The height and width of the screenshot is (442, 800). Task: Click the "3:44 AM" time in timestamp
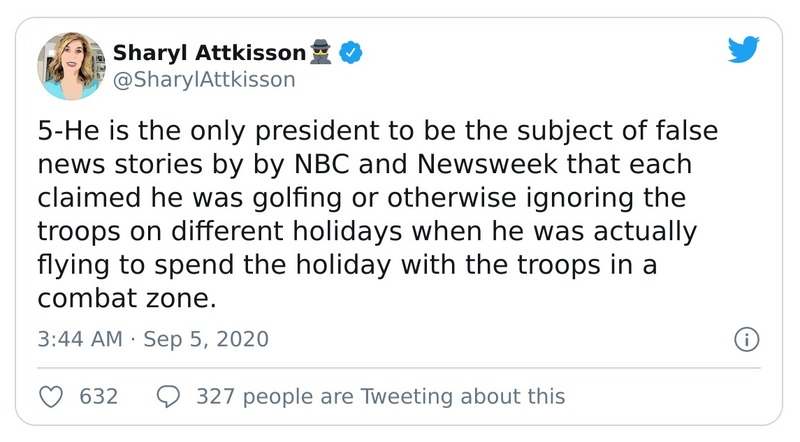pyautogui.click(x=78, y=339)
